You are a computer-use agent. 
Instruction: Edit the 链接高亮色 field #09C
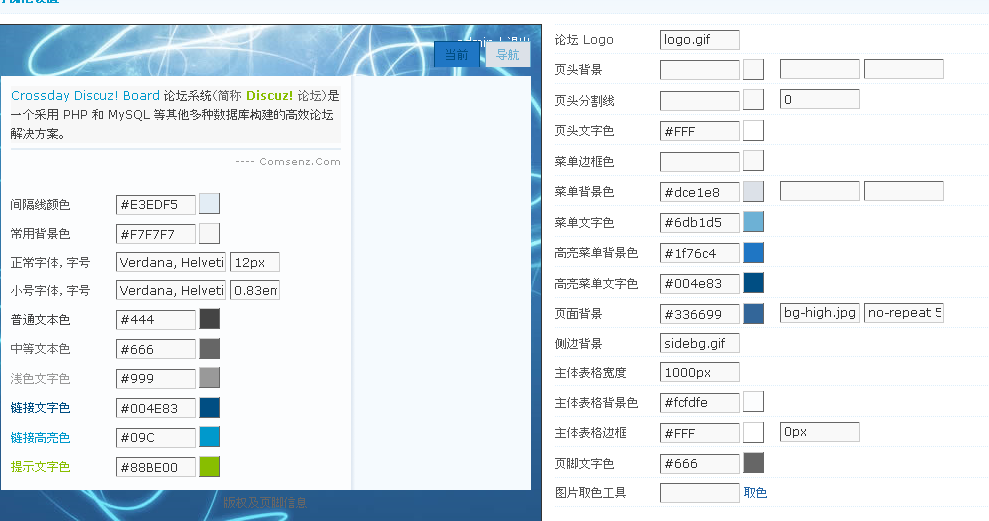pos(156,437)
